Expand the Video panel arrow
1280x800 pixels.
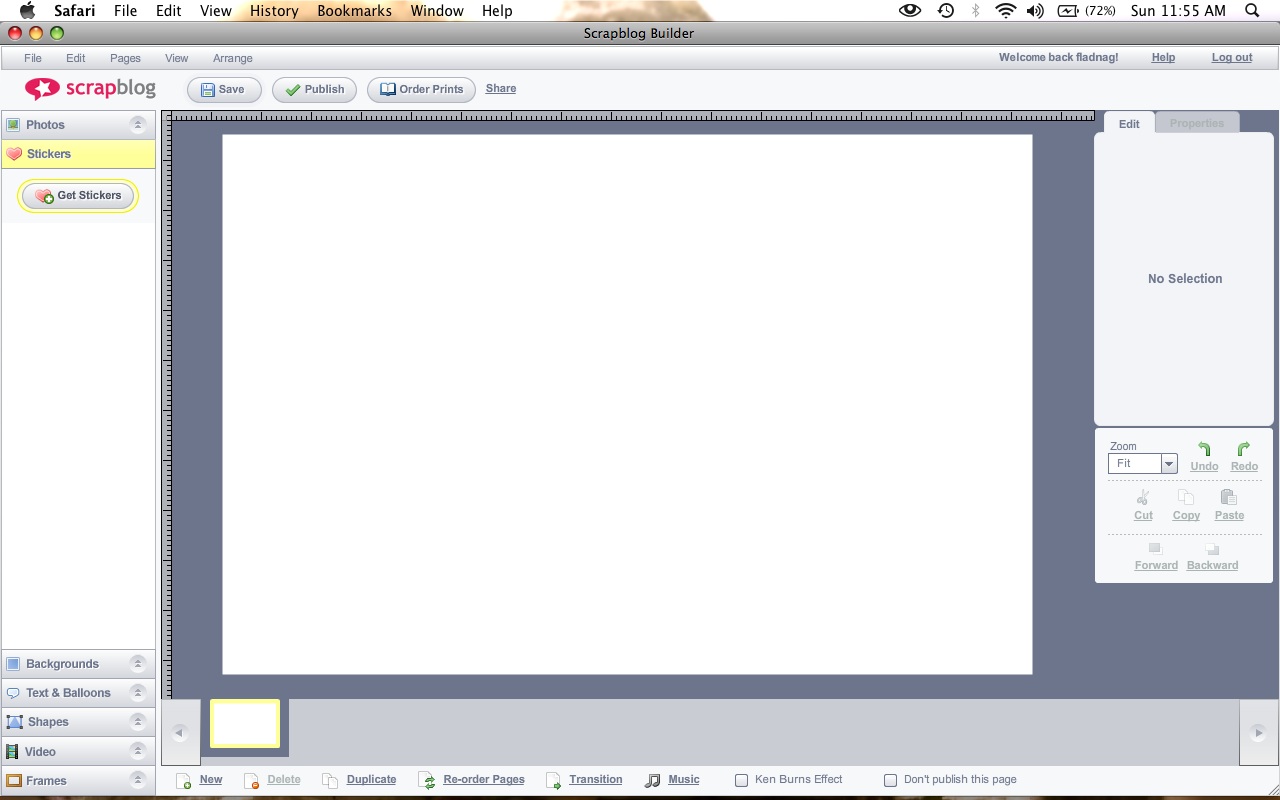point(138,751)
